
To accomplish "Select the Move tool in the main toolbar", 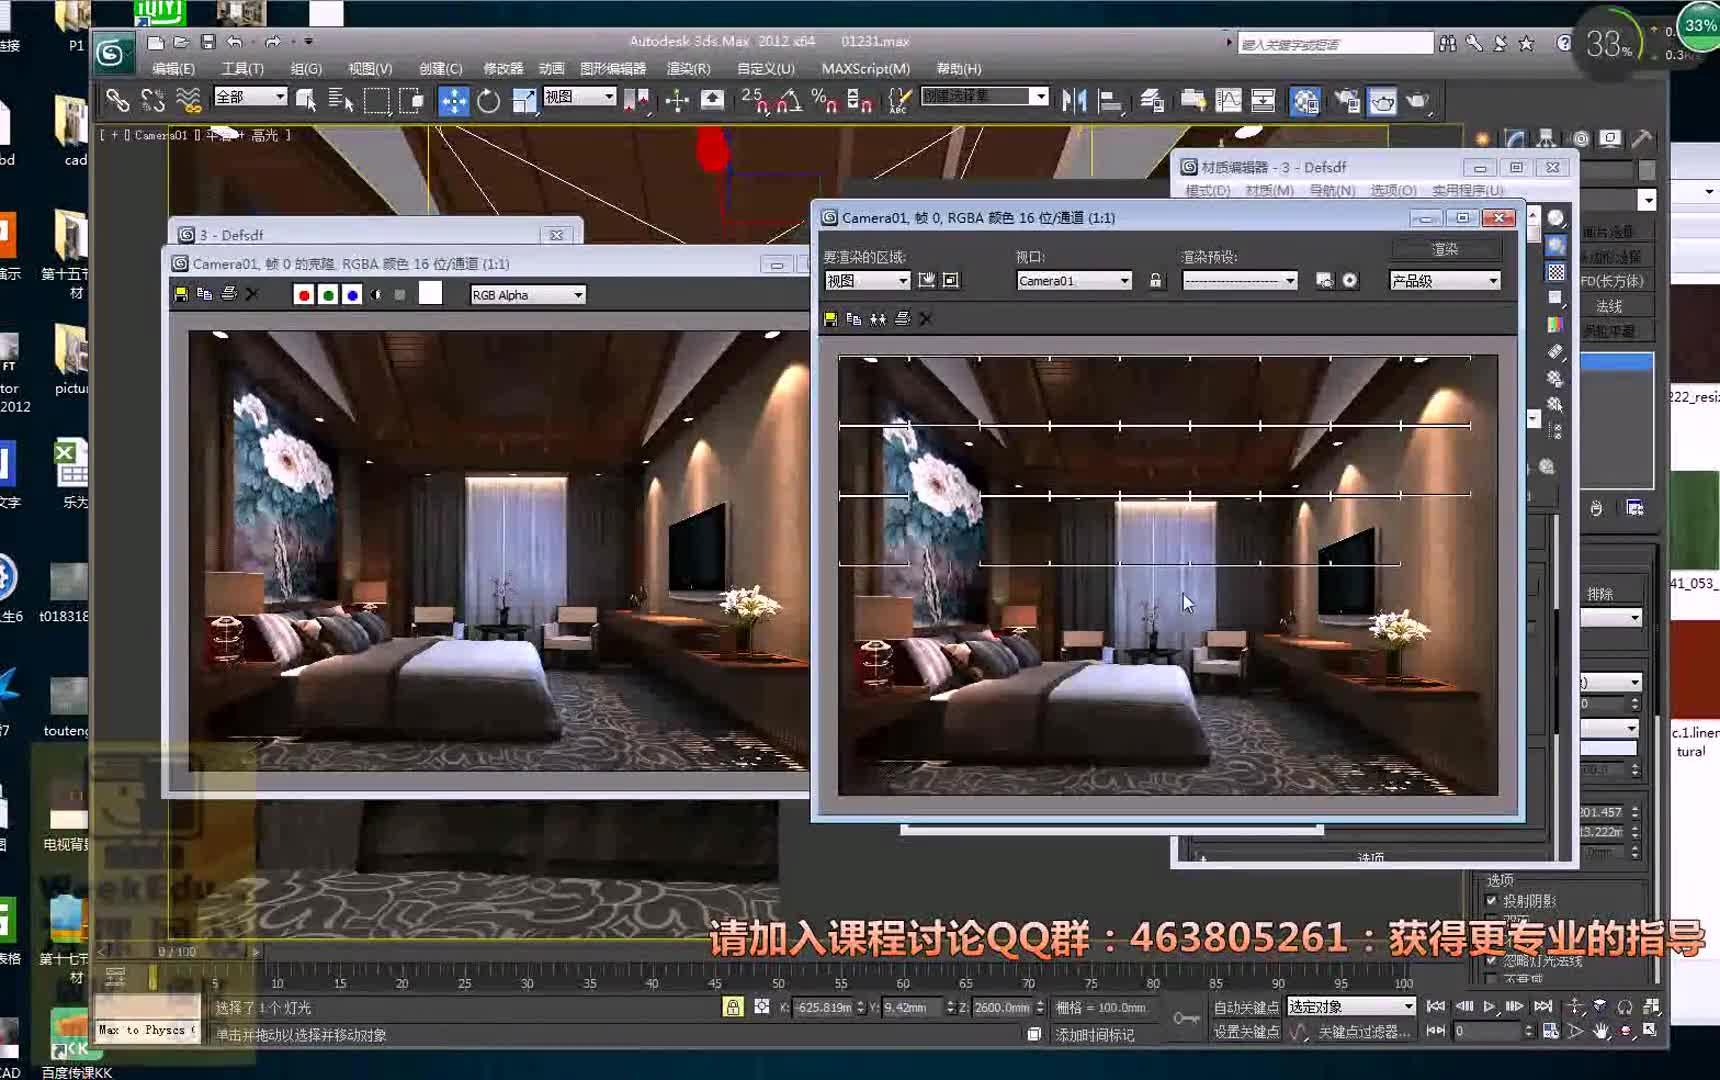I will [x=455, y=100].
